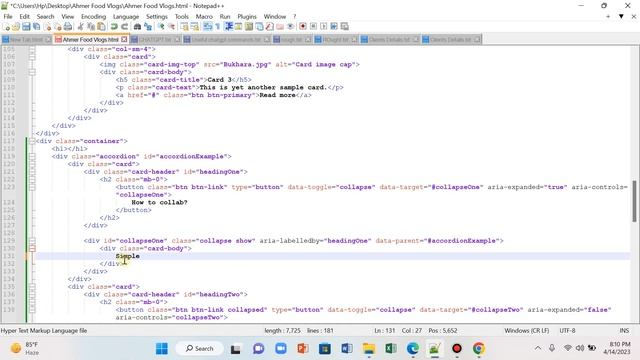Screen dimensions: 640x360
Task: Click the Replace toolbar icon
Action: (x=149, y=27)
